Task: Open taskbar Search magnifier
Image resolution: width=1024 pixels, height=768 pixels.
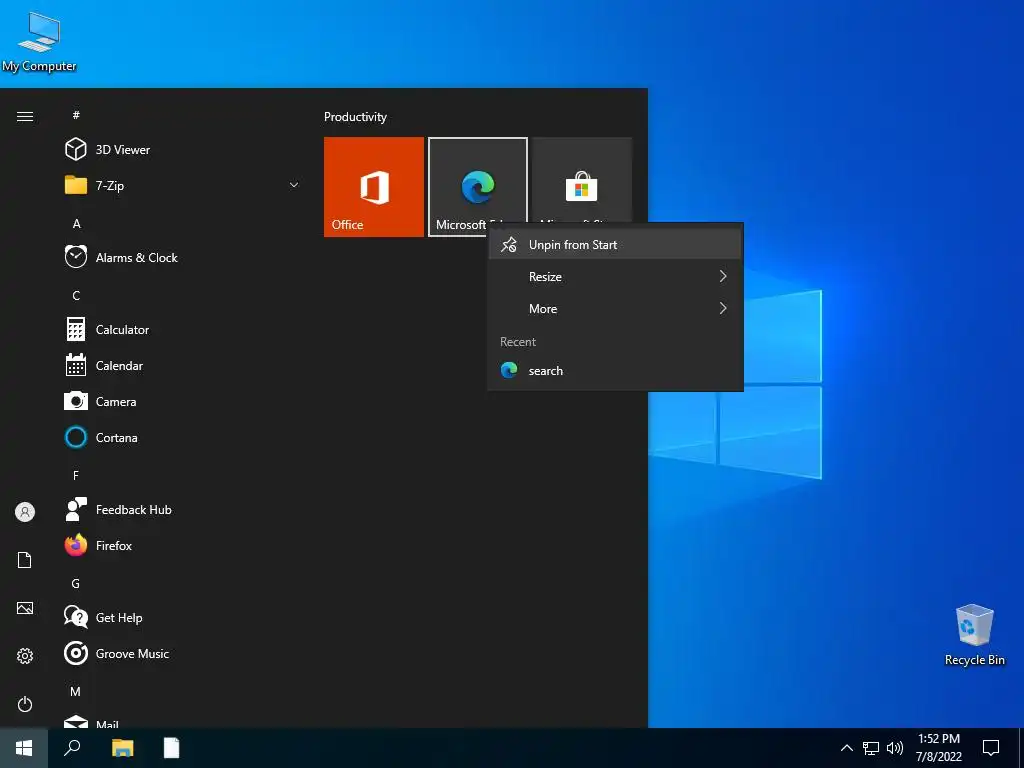Action: pyautogui.click(x=72, y=748)
